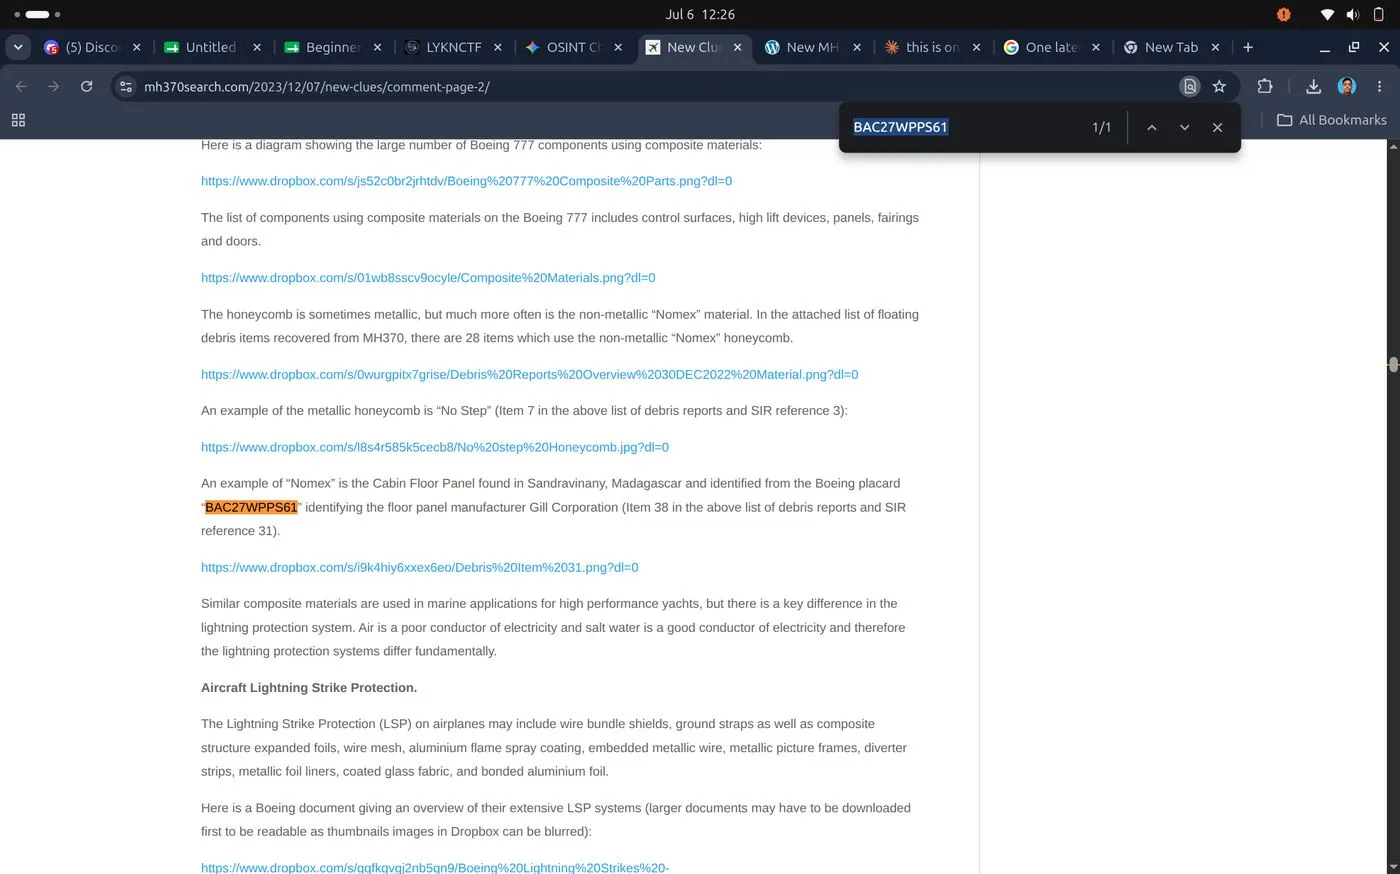
Task: Open the Downloads icon in toolbar
Action: (1314, 87)
